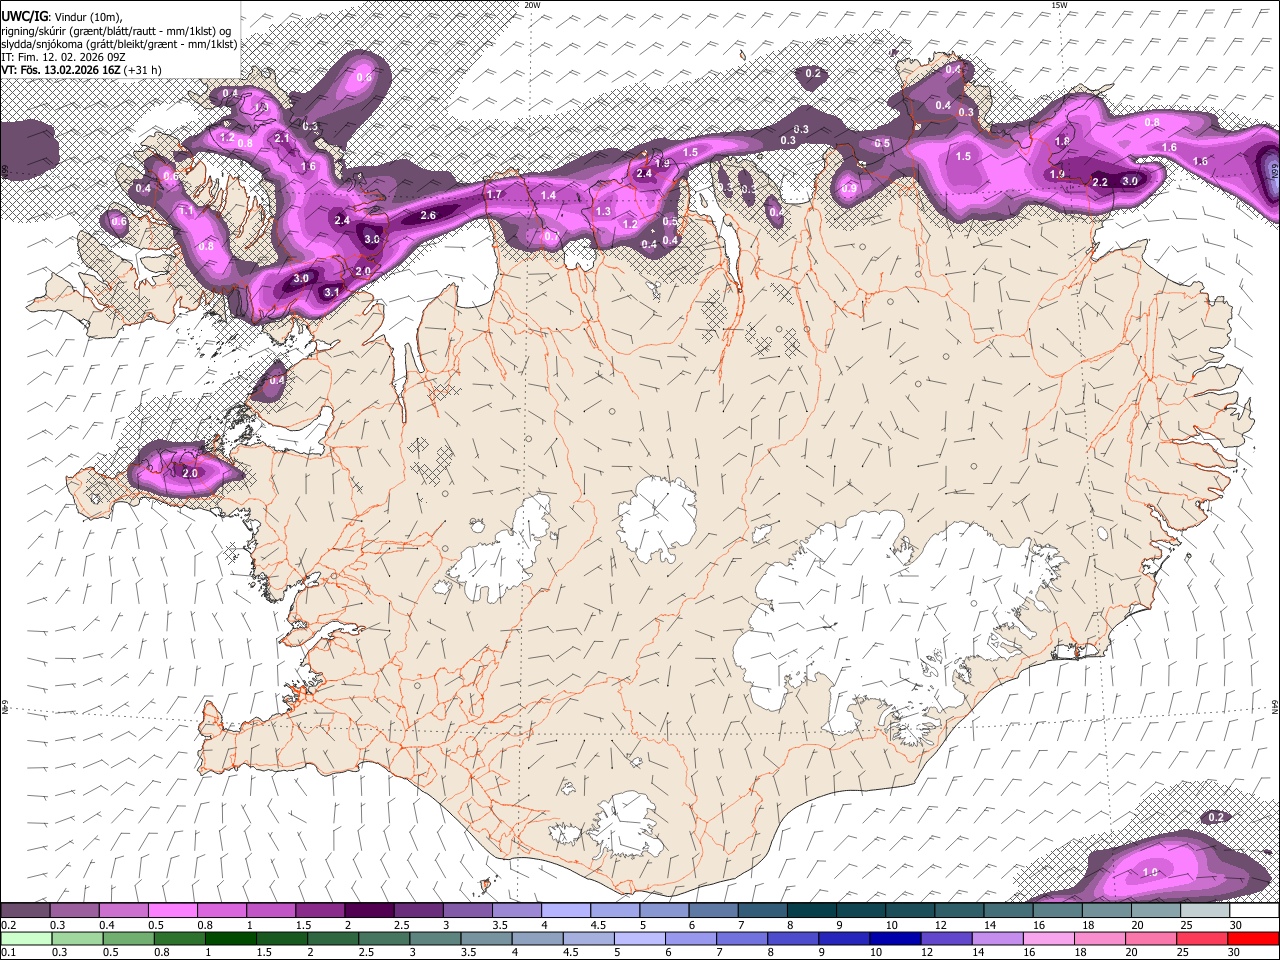Click the "3.1" precipitation value label

pyautogui.click(x=333, y=292)
